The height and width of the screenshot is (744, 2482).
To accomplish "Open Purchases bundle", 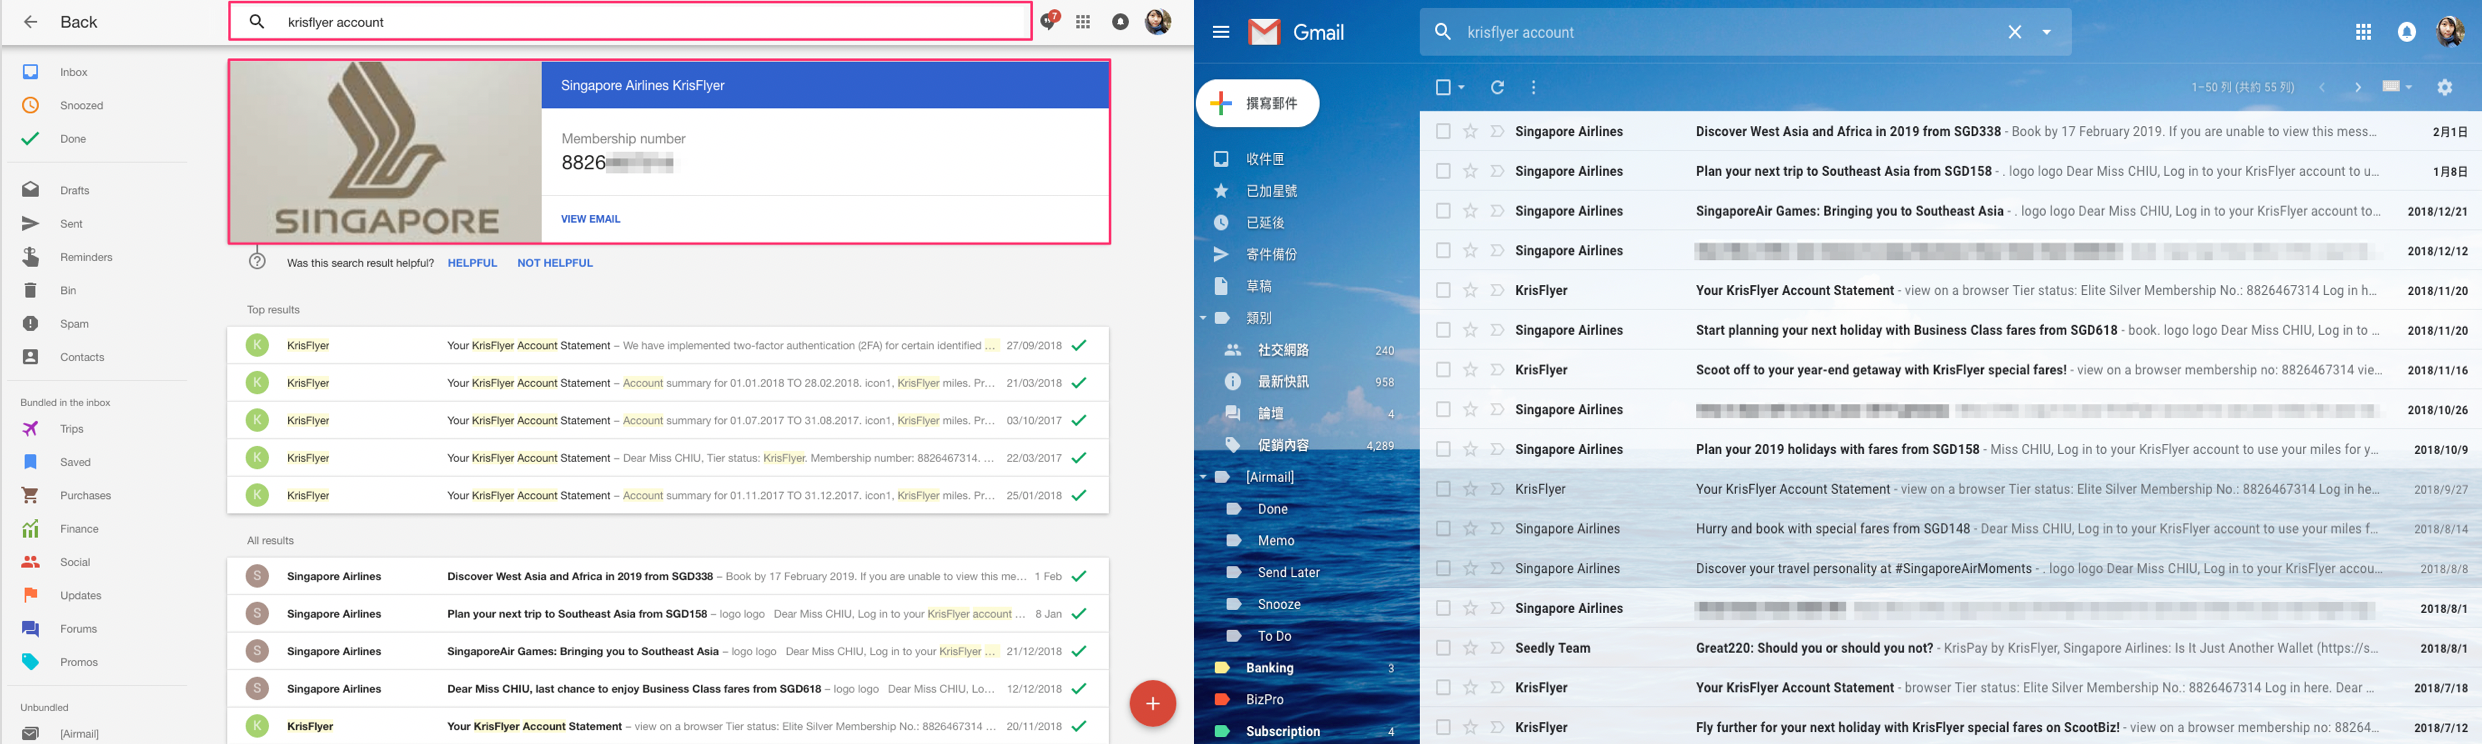I will point(85,495).
